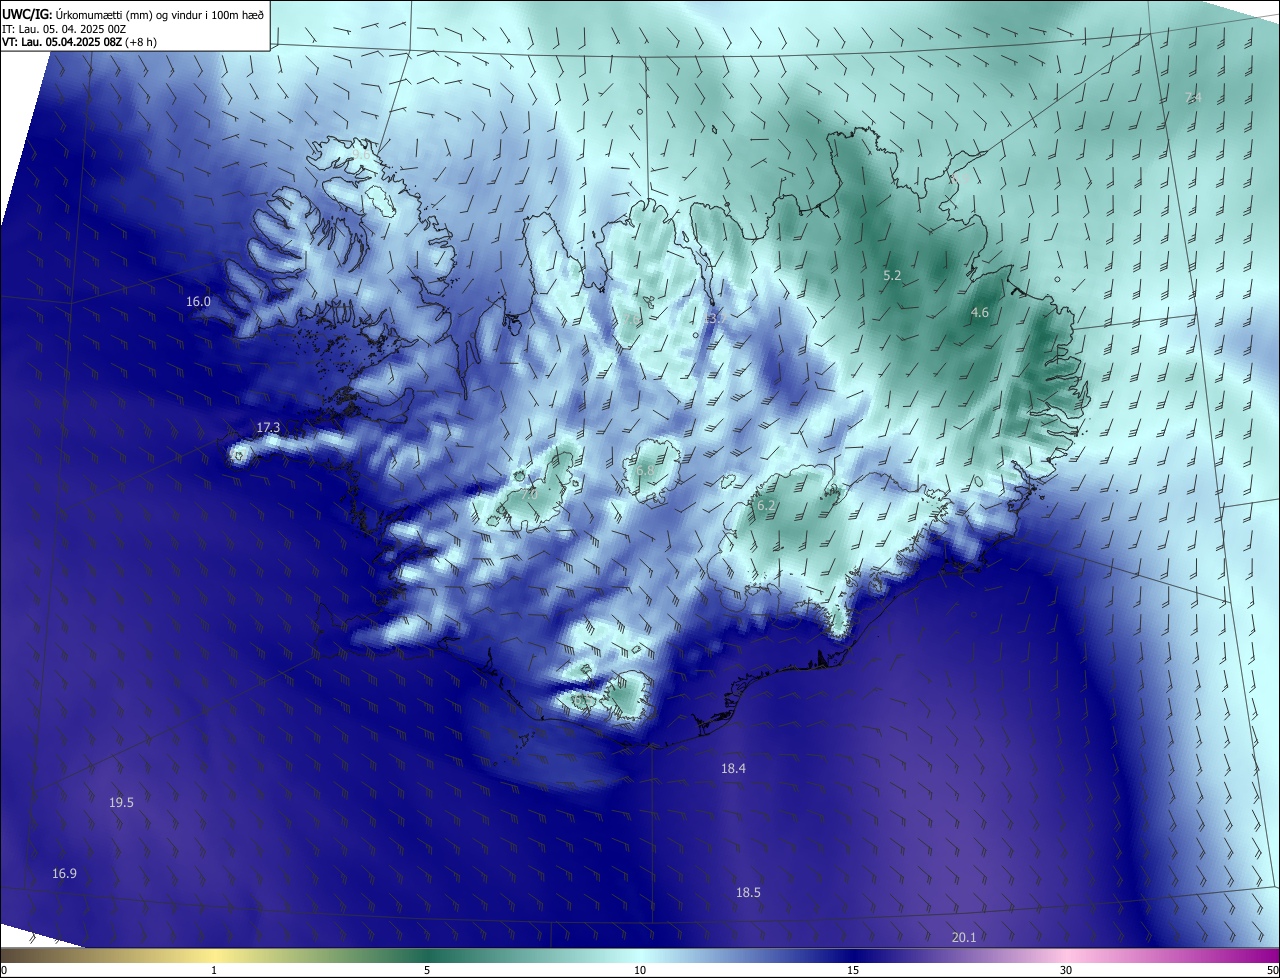
Task: Click the "VT: Lau. 05.04.2025 08Z (+8 h)" line
Action: pyautogui.click(x=79, y=42)
